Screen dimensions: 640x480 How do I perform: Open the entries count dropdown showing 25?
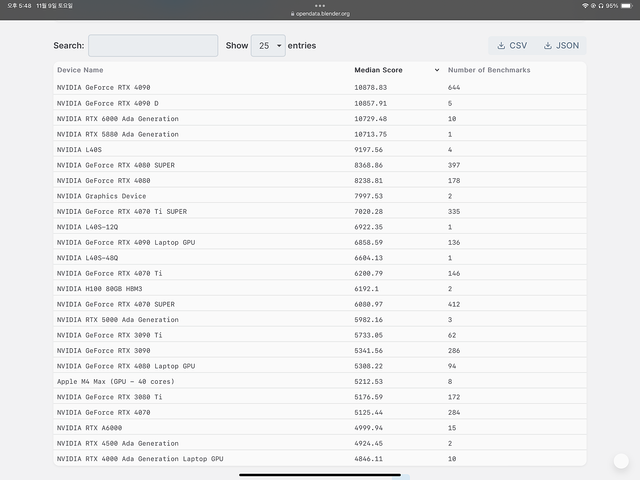pyautogui.click(x=267, y=45)
